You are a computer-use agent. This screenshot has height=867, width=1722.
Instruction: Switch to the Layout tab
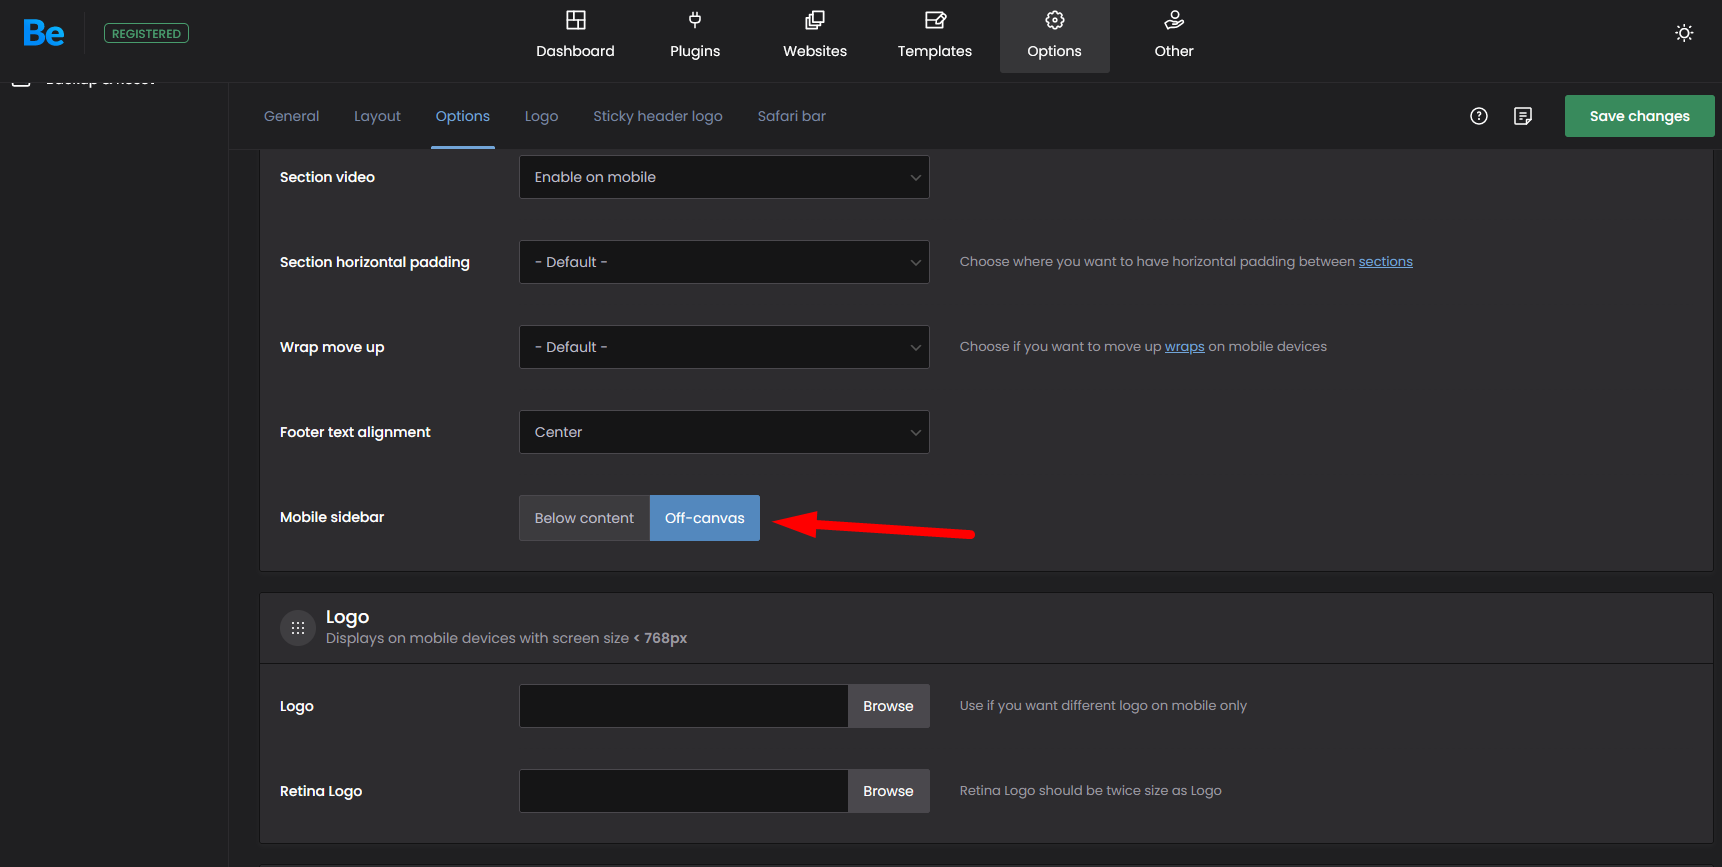click(x=377, y=116)
